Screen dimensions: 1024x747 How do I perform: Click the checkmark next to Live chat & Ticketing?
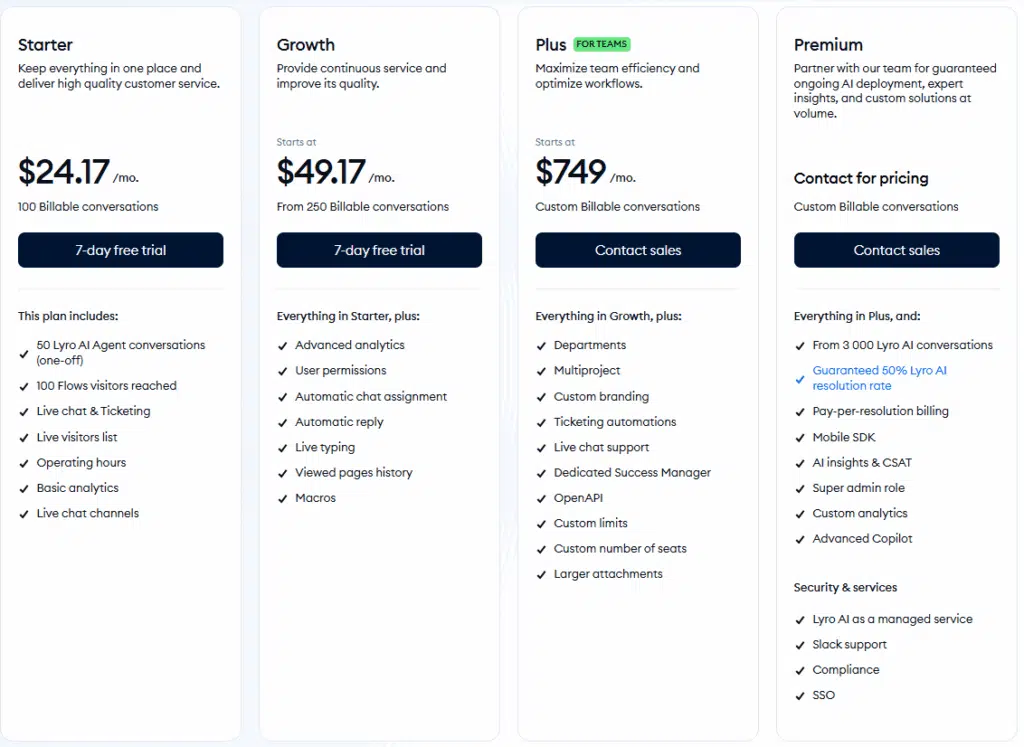coord(23,411)
